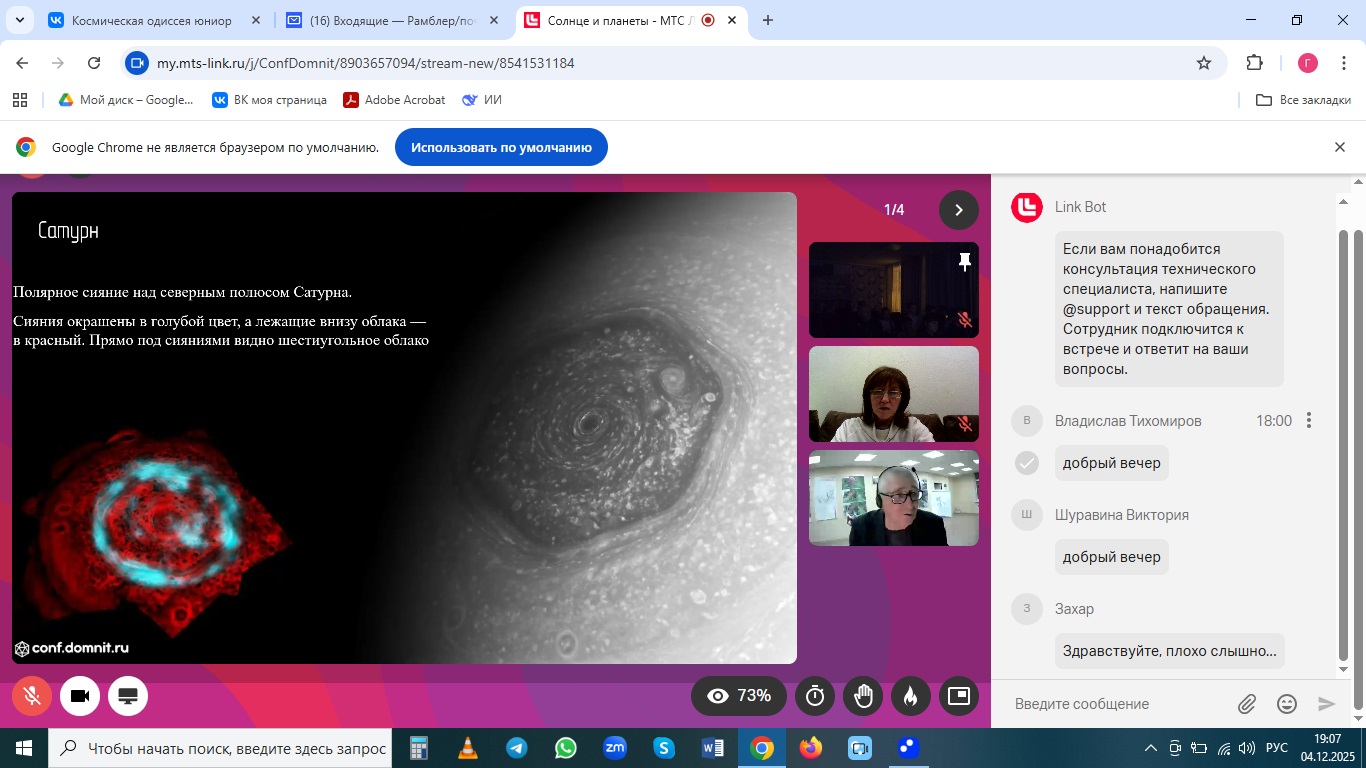
Task: Open Мой диск Google bookmark
Action: coord(126,100)
